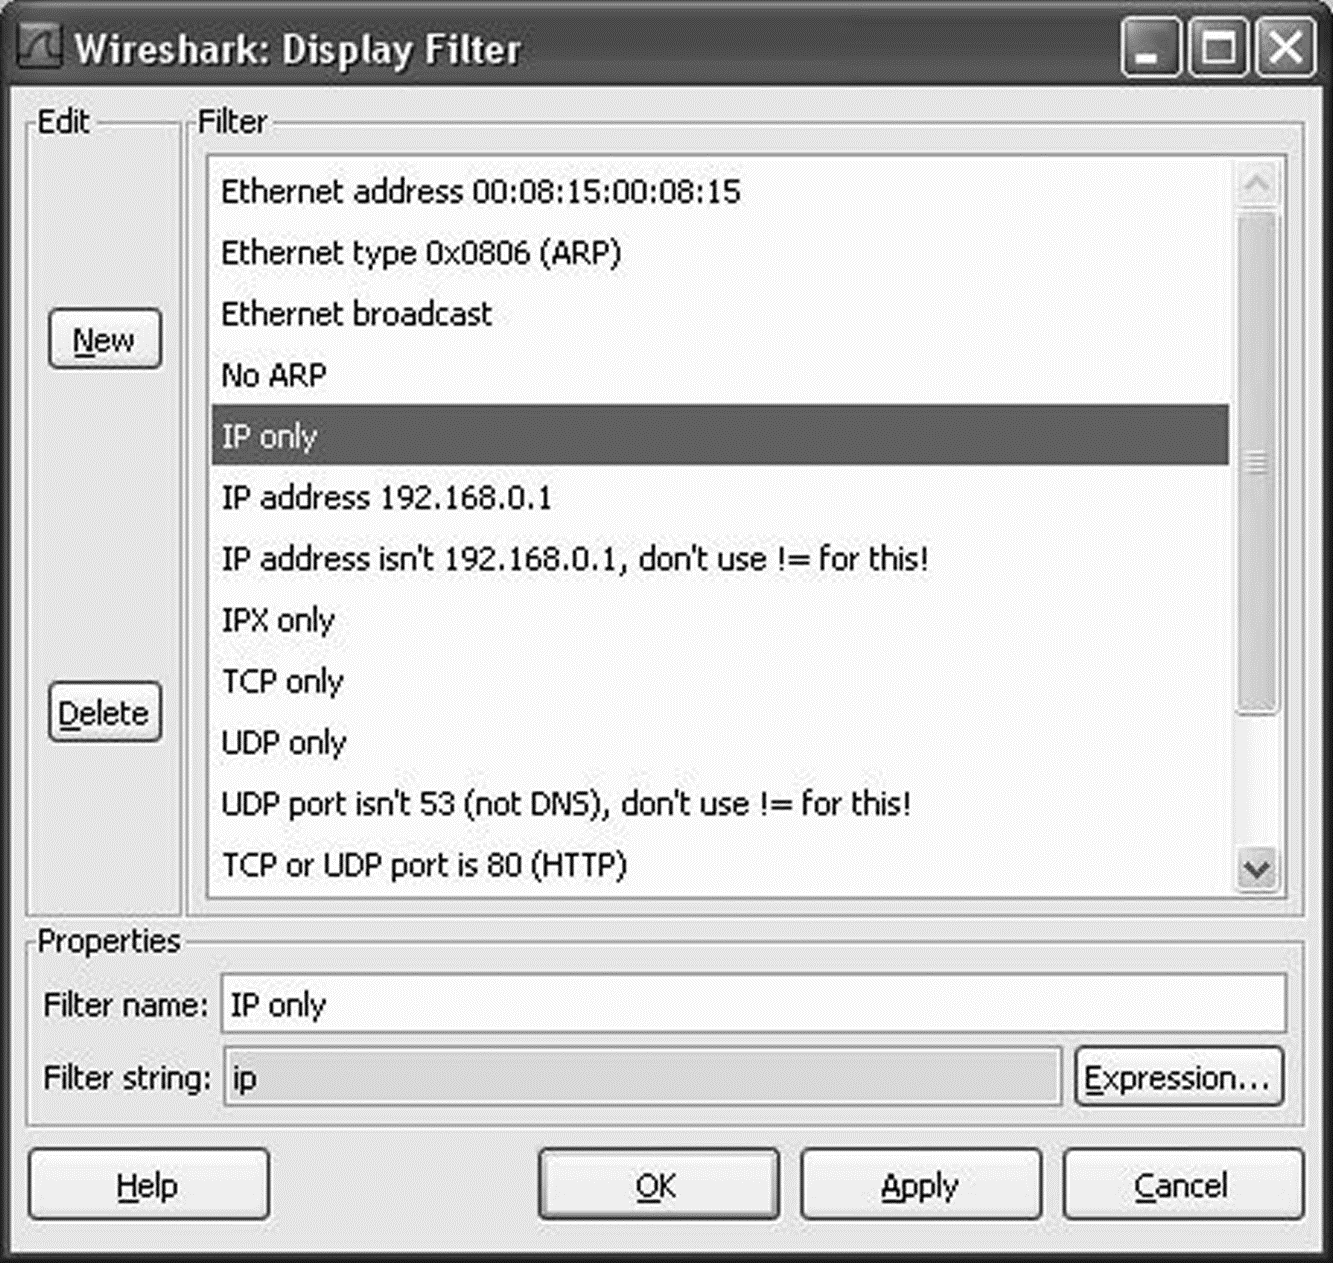Pick TCP or UDP port 80 (HTTP) filter

pyautogui.click(x=720, y=864)
